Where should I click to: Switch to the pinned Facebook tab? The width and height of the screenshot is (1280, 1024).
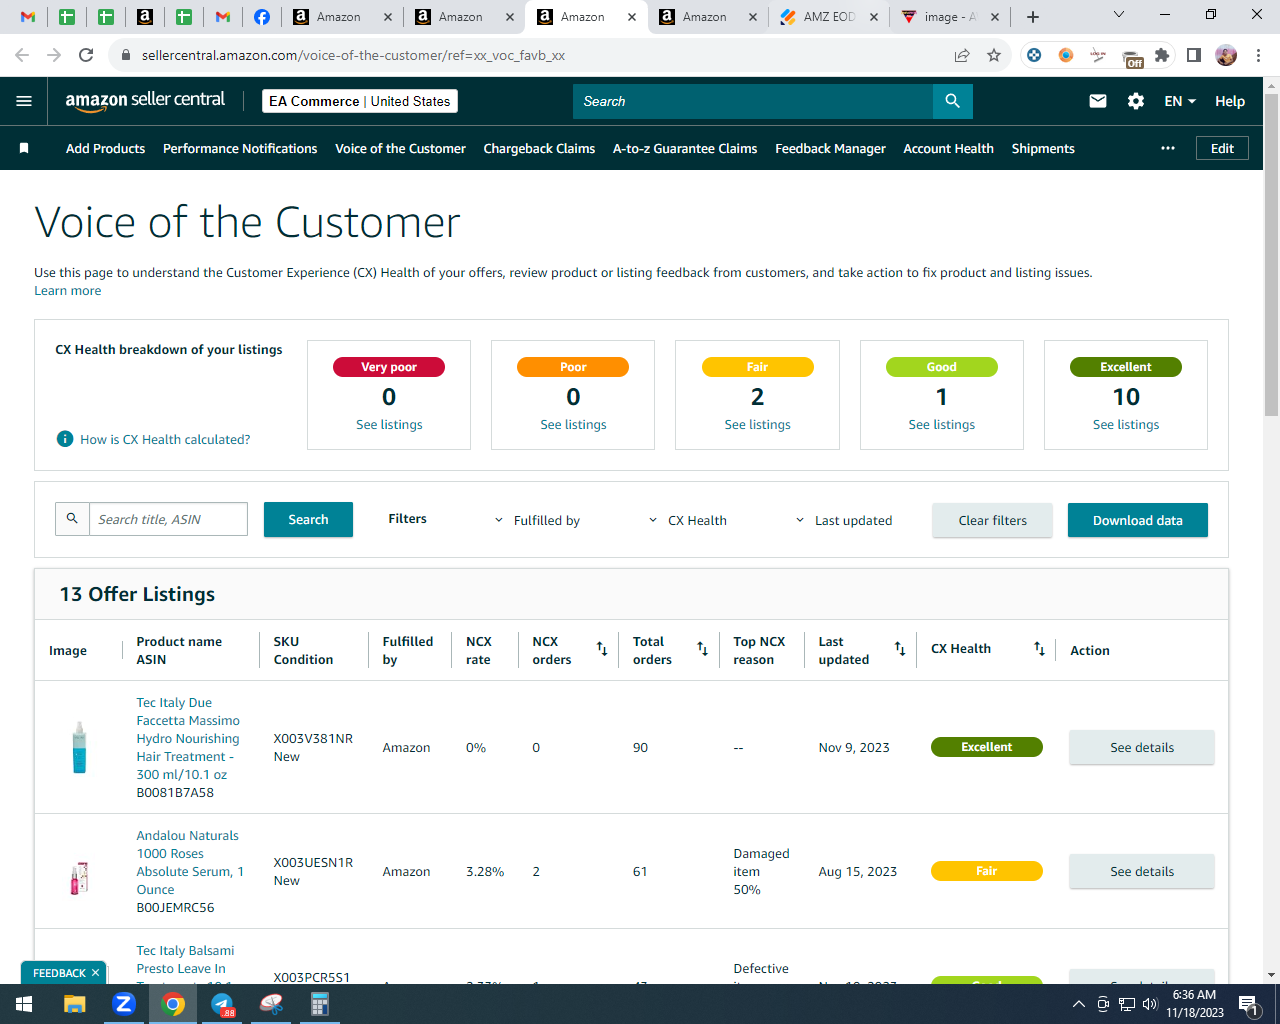point(262,17)
